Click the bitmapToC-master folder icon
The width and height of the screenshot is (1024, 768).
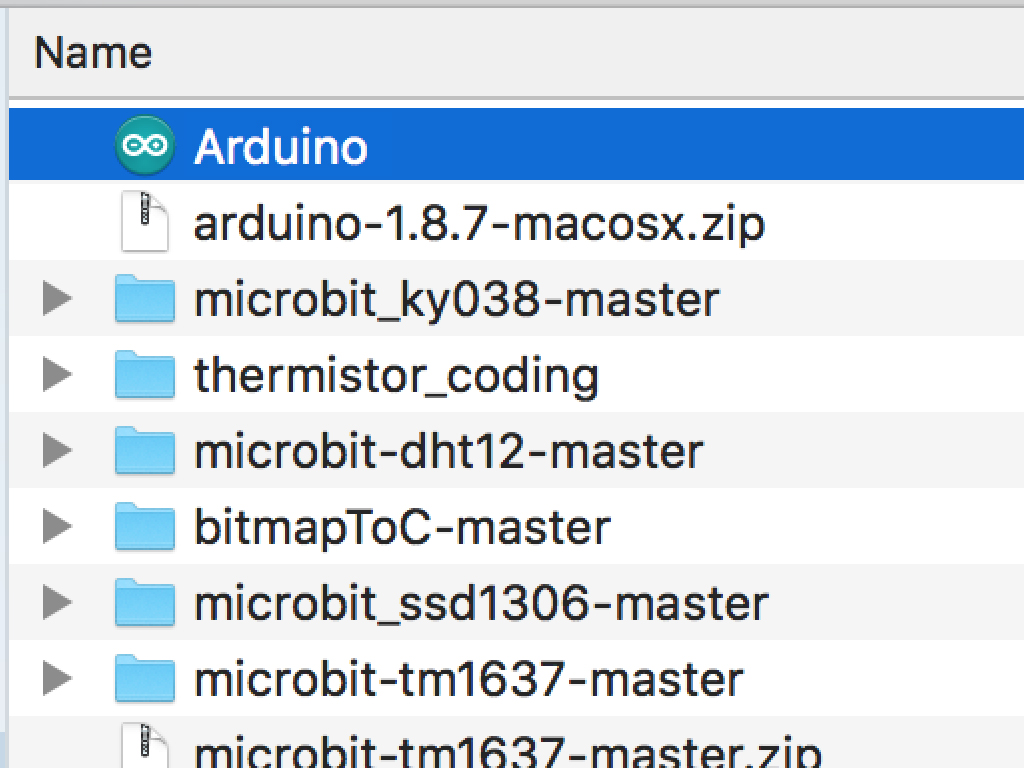(x=145, y=526)
